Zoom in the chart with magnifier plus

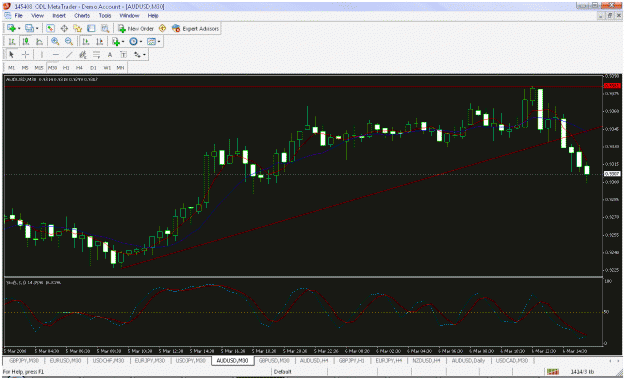[55, 41]
